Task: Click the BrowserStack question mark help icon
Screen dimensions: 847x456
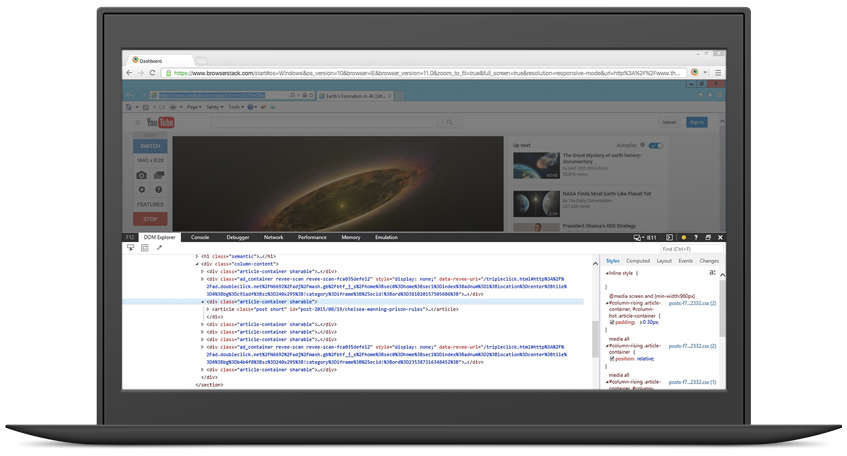Action: 159,190
